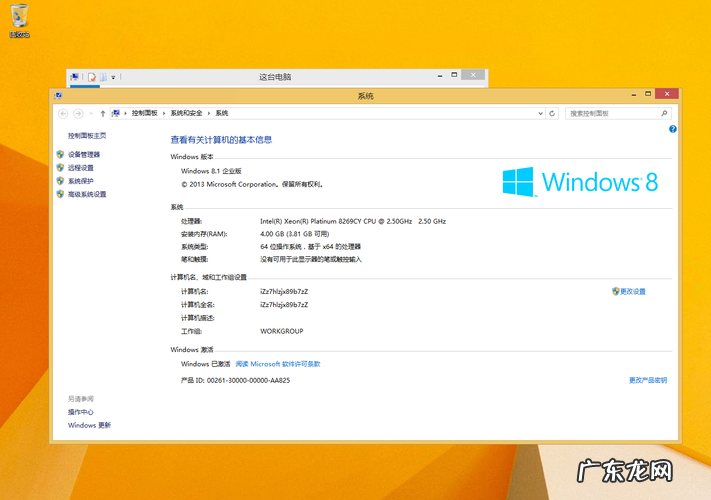This screenshot has width=711, height=500.
Task: Refresh the System window
Action: coord(552,113)
